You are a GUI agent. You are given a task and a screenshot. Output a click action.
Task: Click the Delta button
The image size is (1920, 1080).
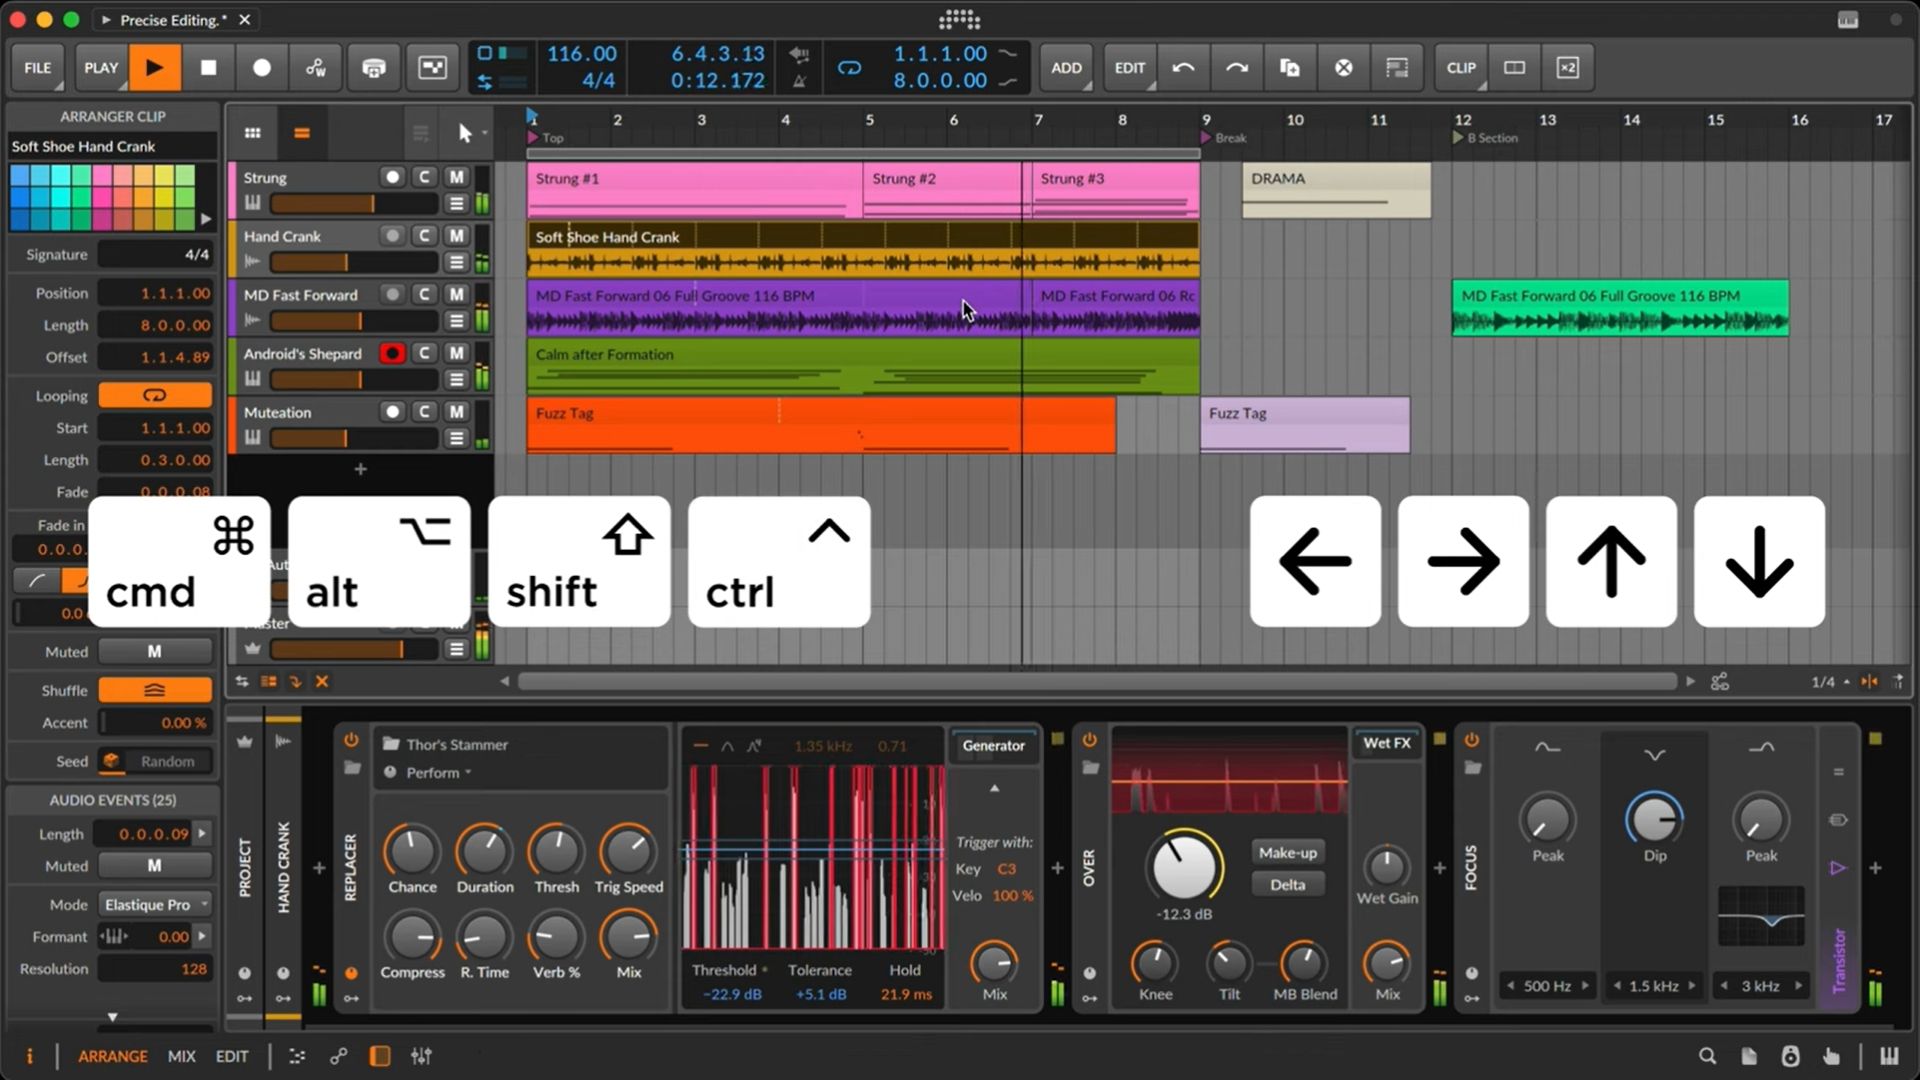point(1287,885)
